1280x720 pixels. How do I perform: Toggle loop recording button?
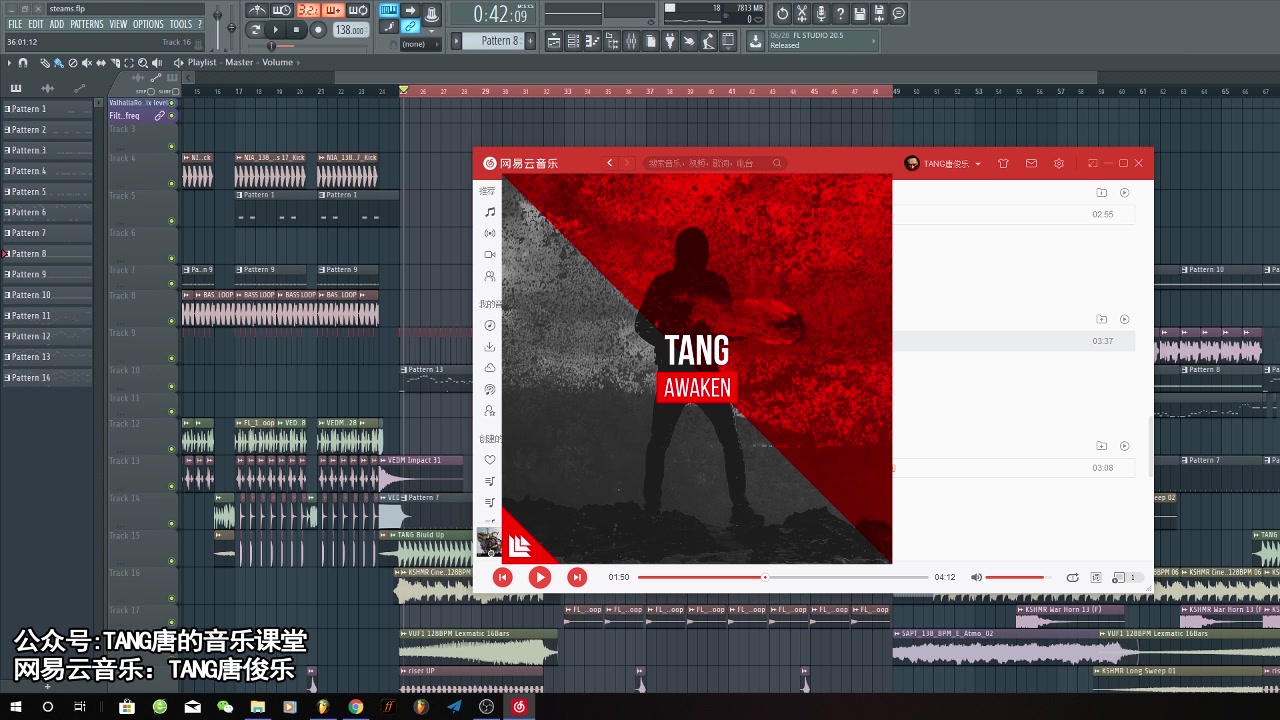(359, 10)
